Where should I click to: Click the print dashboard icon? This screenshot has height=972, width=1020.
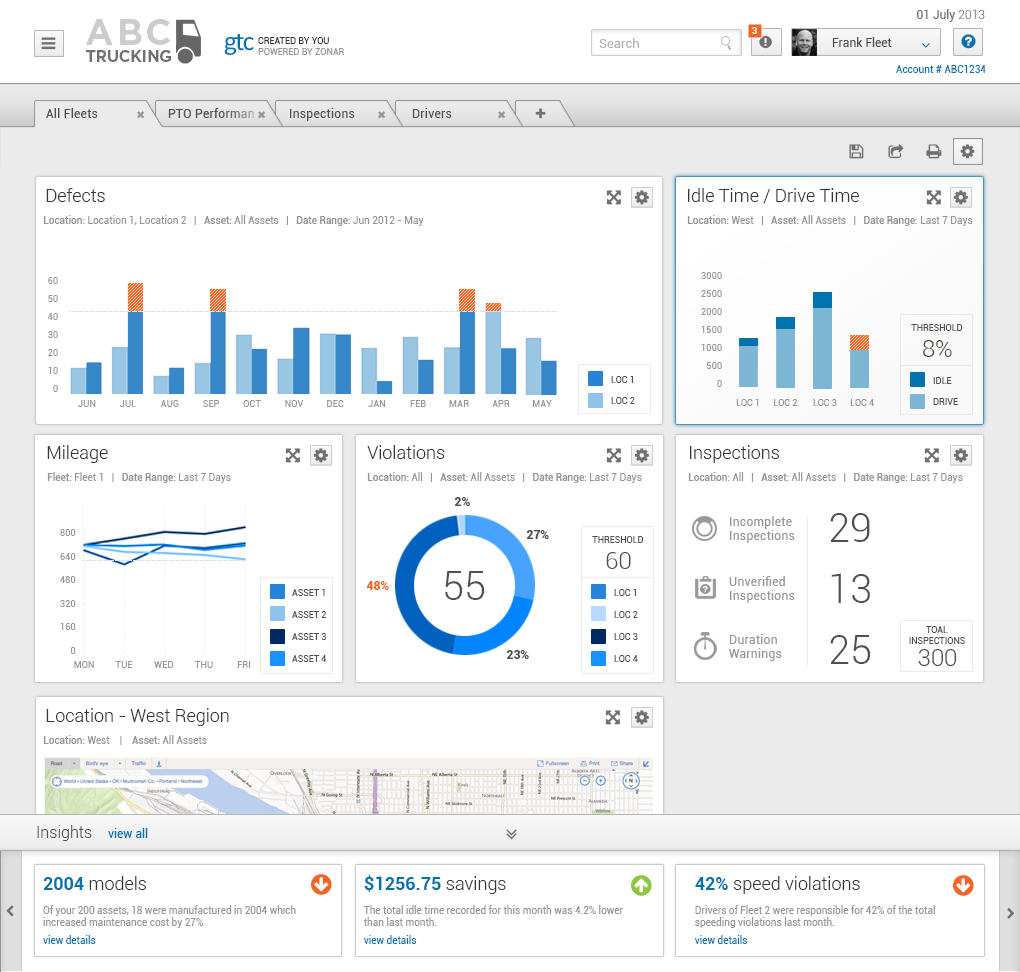[933, 151]
